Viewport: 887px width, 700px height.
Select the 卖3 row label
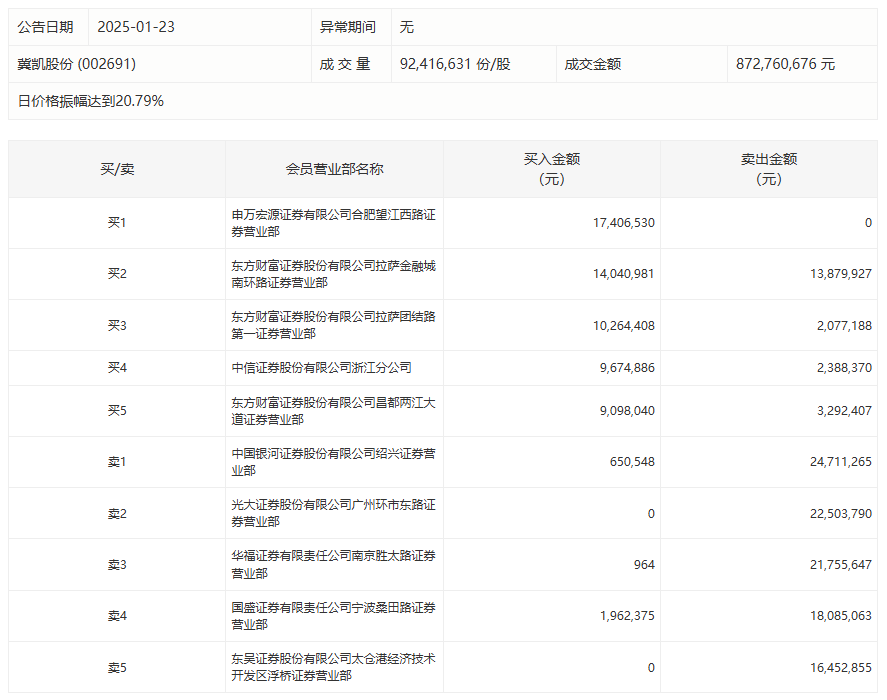tap(117, 565)
